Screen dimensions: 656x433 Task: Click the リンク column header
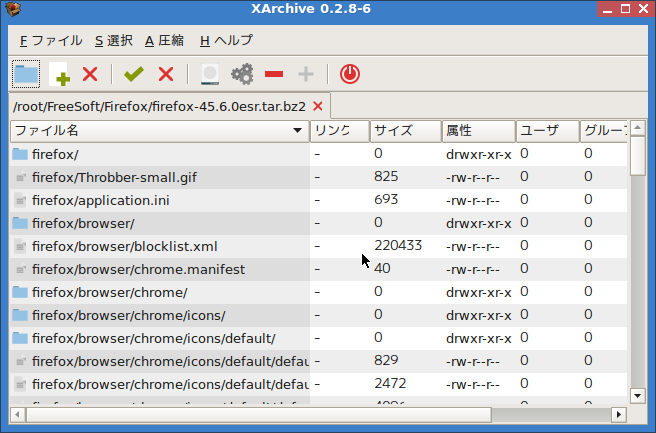pyautogui.click(x=339, y=131)
